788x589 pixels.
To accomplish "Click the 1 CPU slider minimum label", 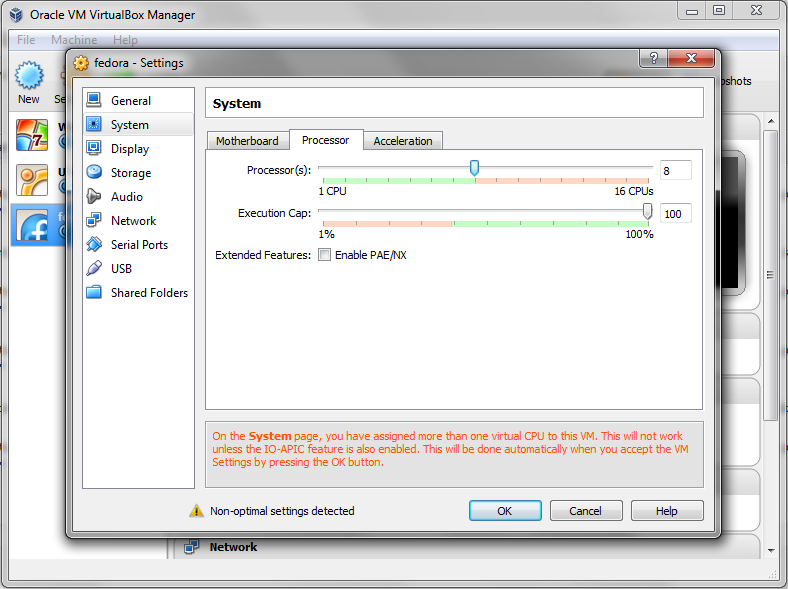I will tap(332, 191).
